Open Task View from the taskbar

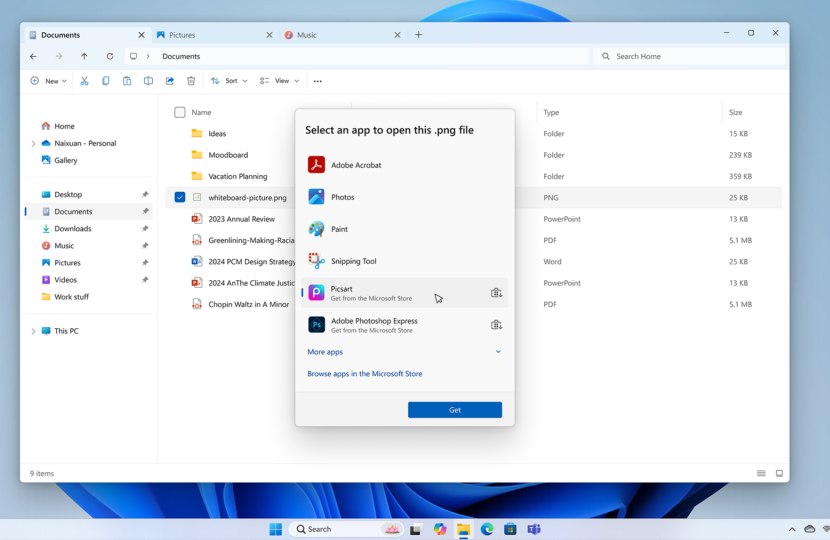click(416, 529)
